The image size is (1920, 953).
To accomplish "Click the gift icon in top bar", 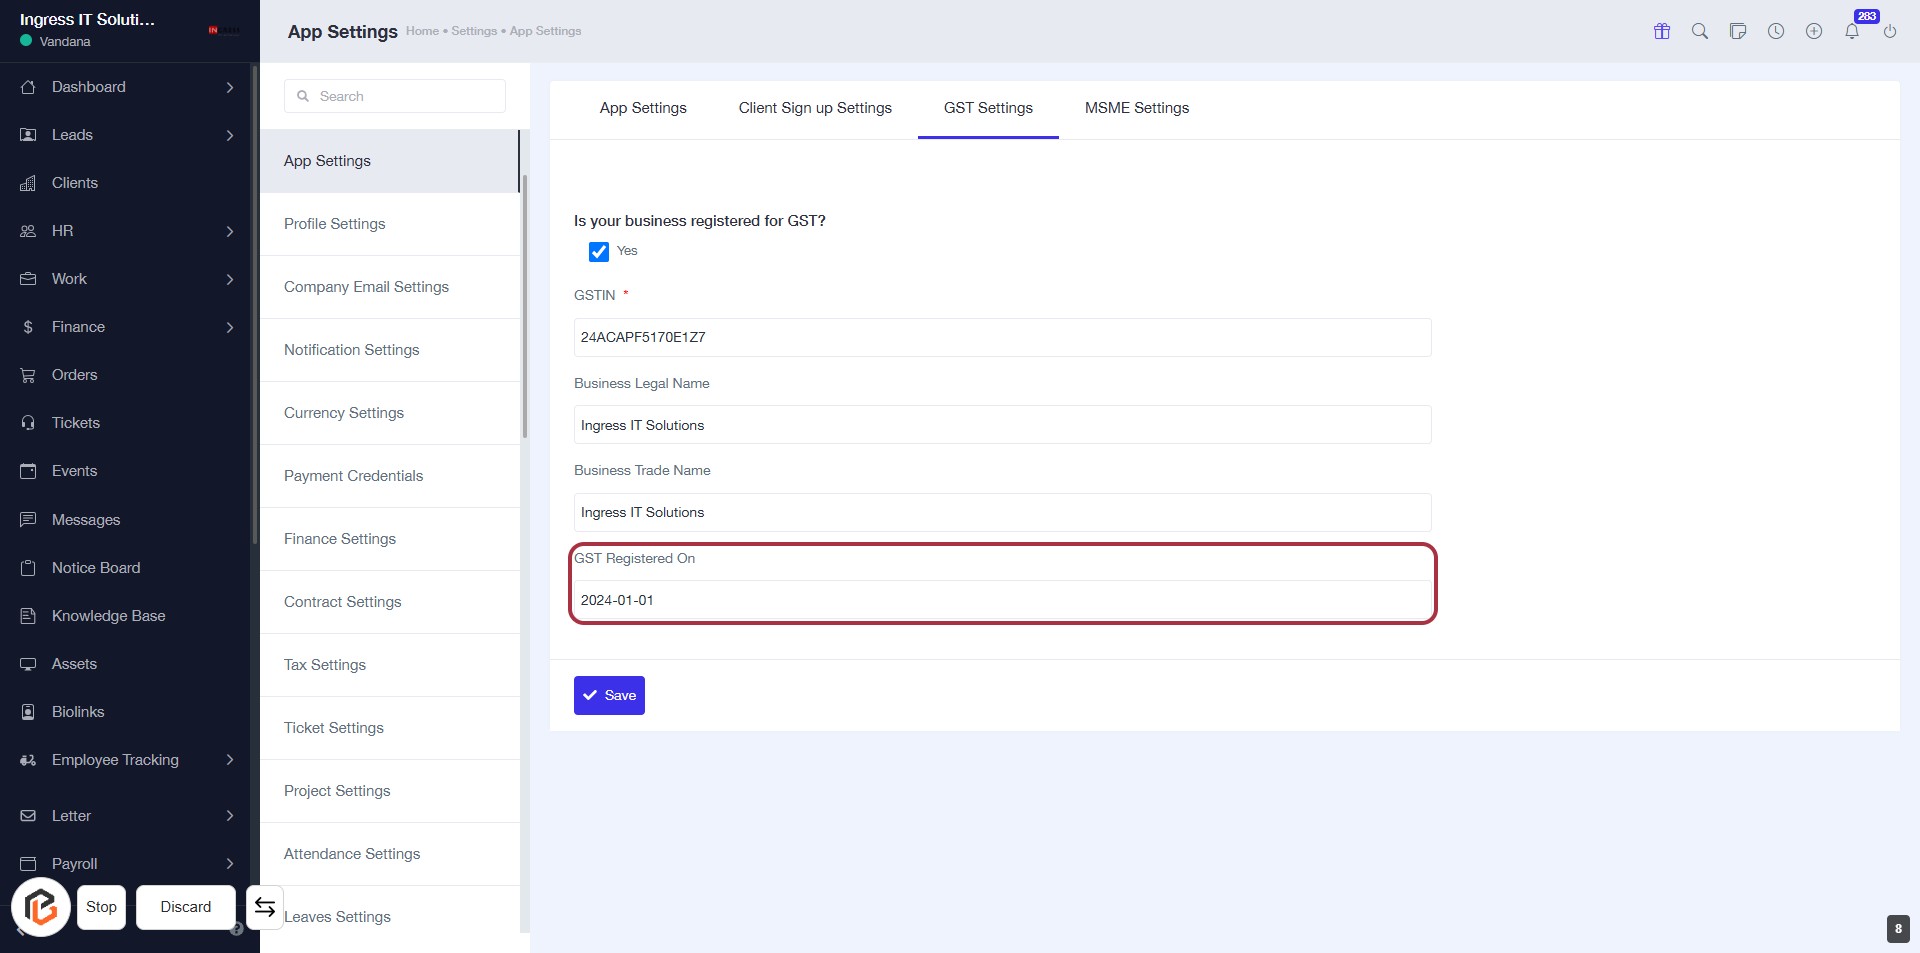I will click(x=1662, y=31).
